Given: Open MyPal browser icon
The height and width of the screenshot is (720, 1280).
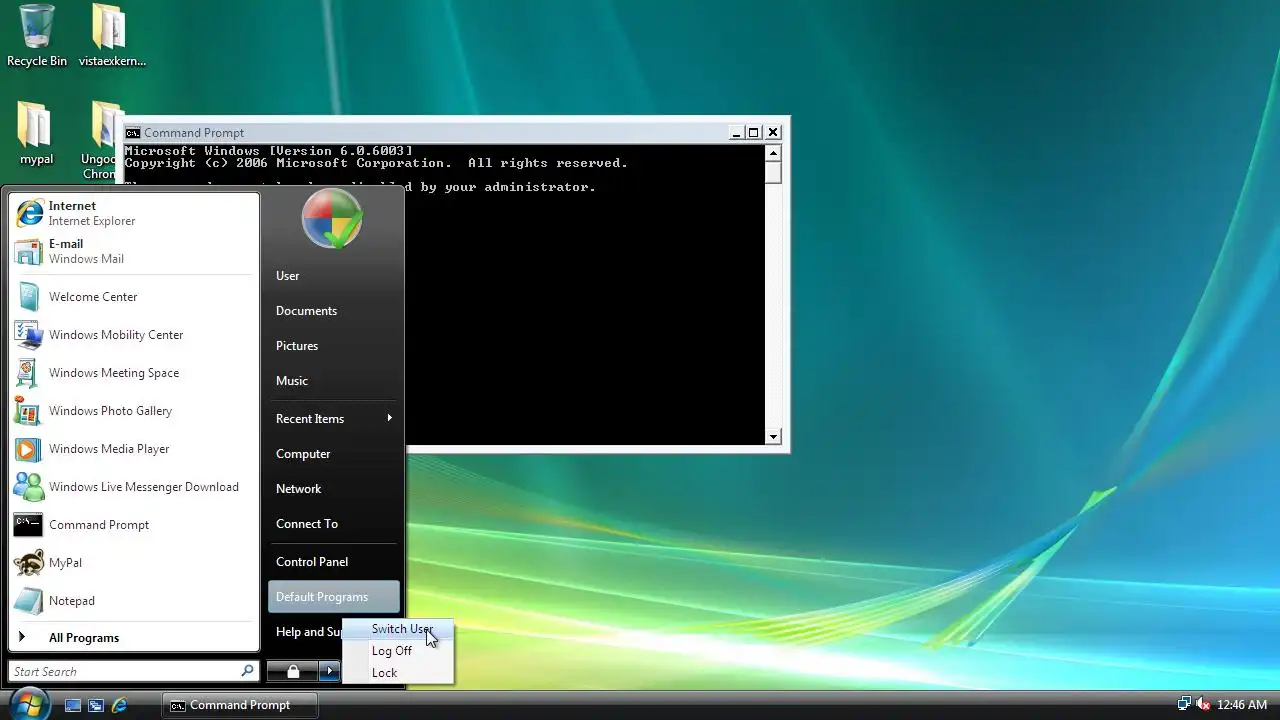Looking at the screenshot, I should click(29, 563).
